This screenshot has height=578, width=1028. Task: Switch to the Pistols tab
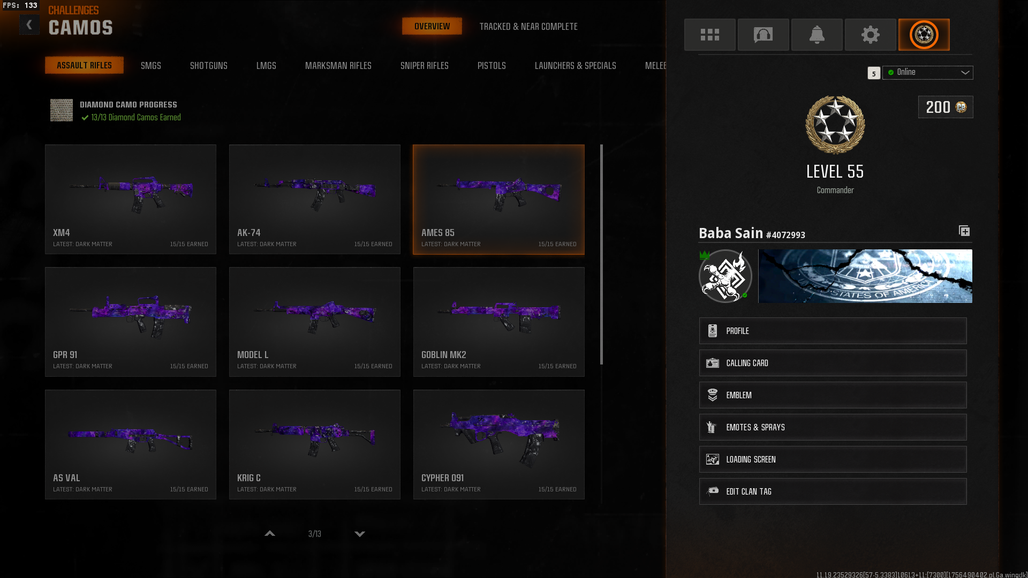pyautogui.click(x=492, y=66)
